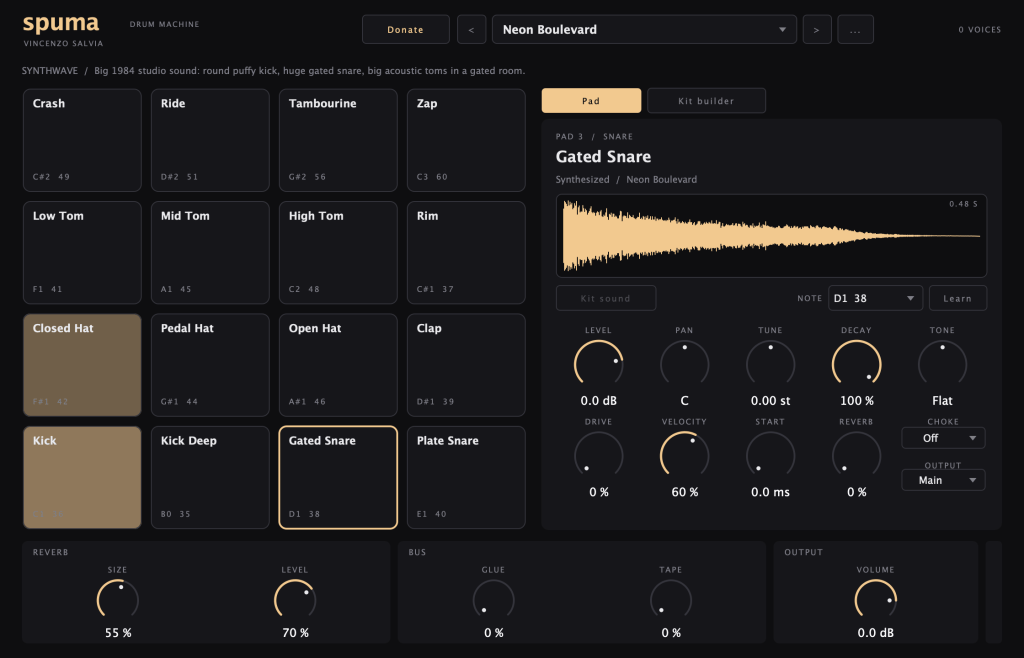Go to previous preset arrow

[472, 29]
